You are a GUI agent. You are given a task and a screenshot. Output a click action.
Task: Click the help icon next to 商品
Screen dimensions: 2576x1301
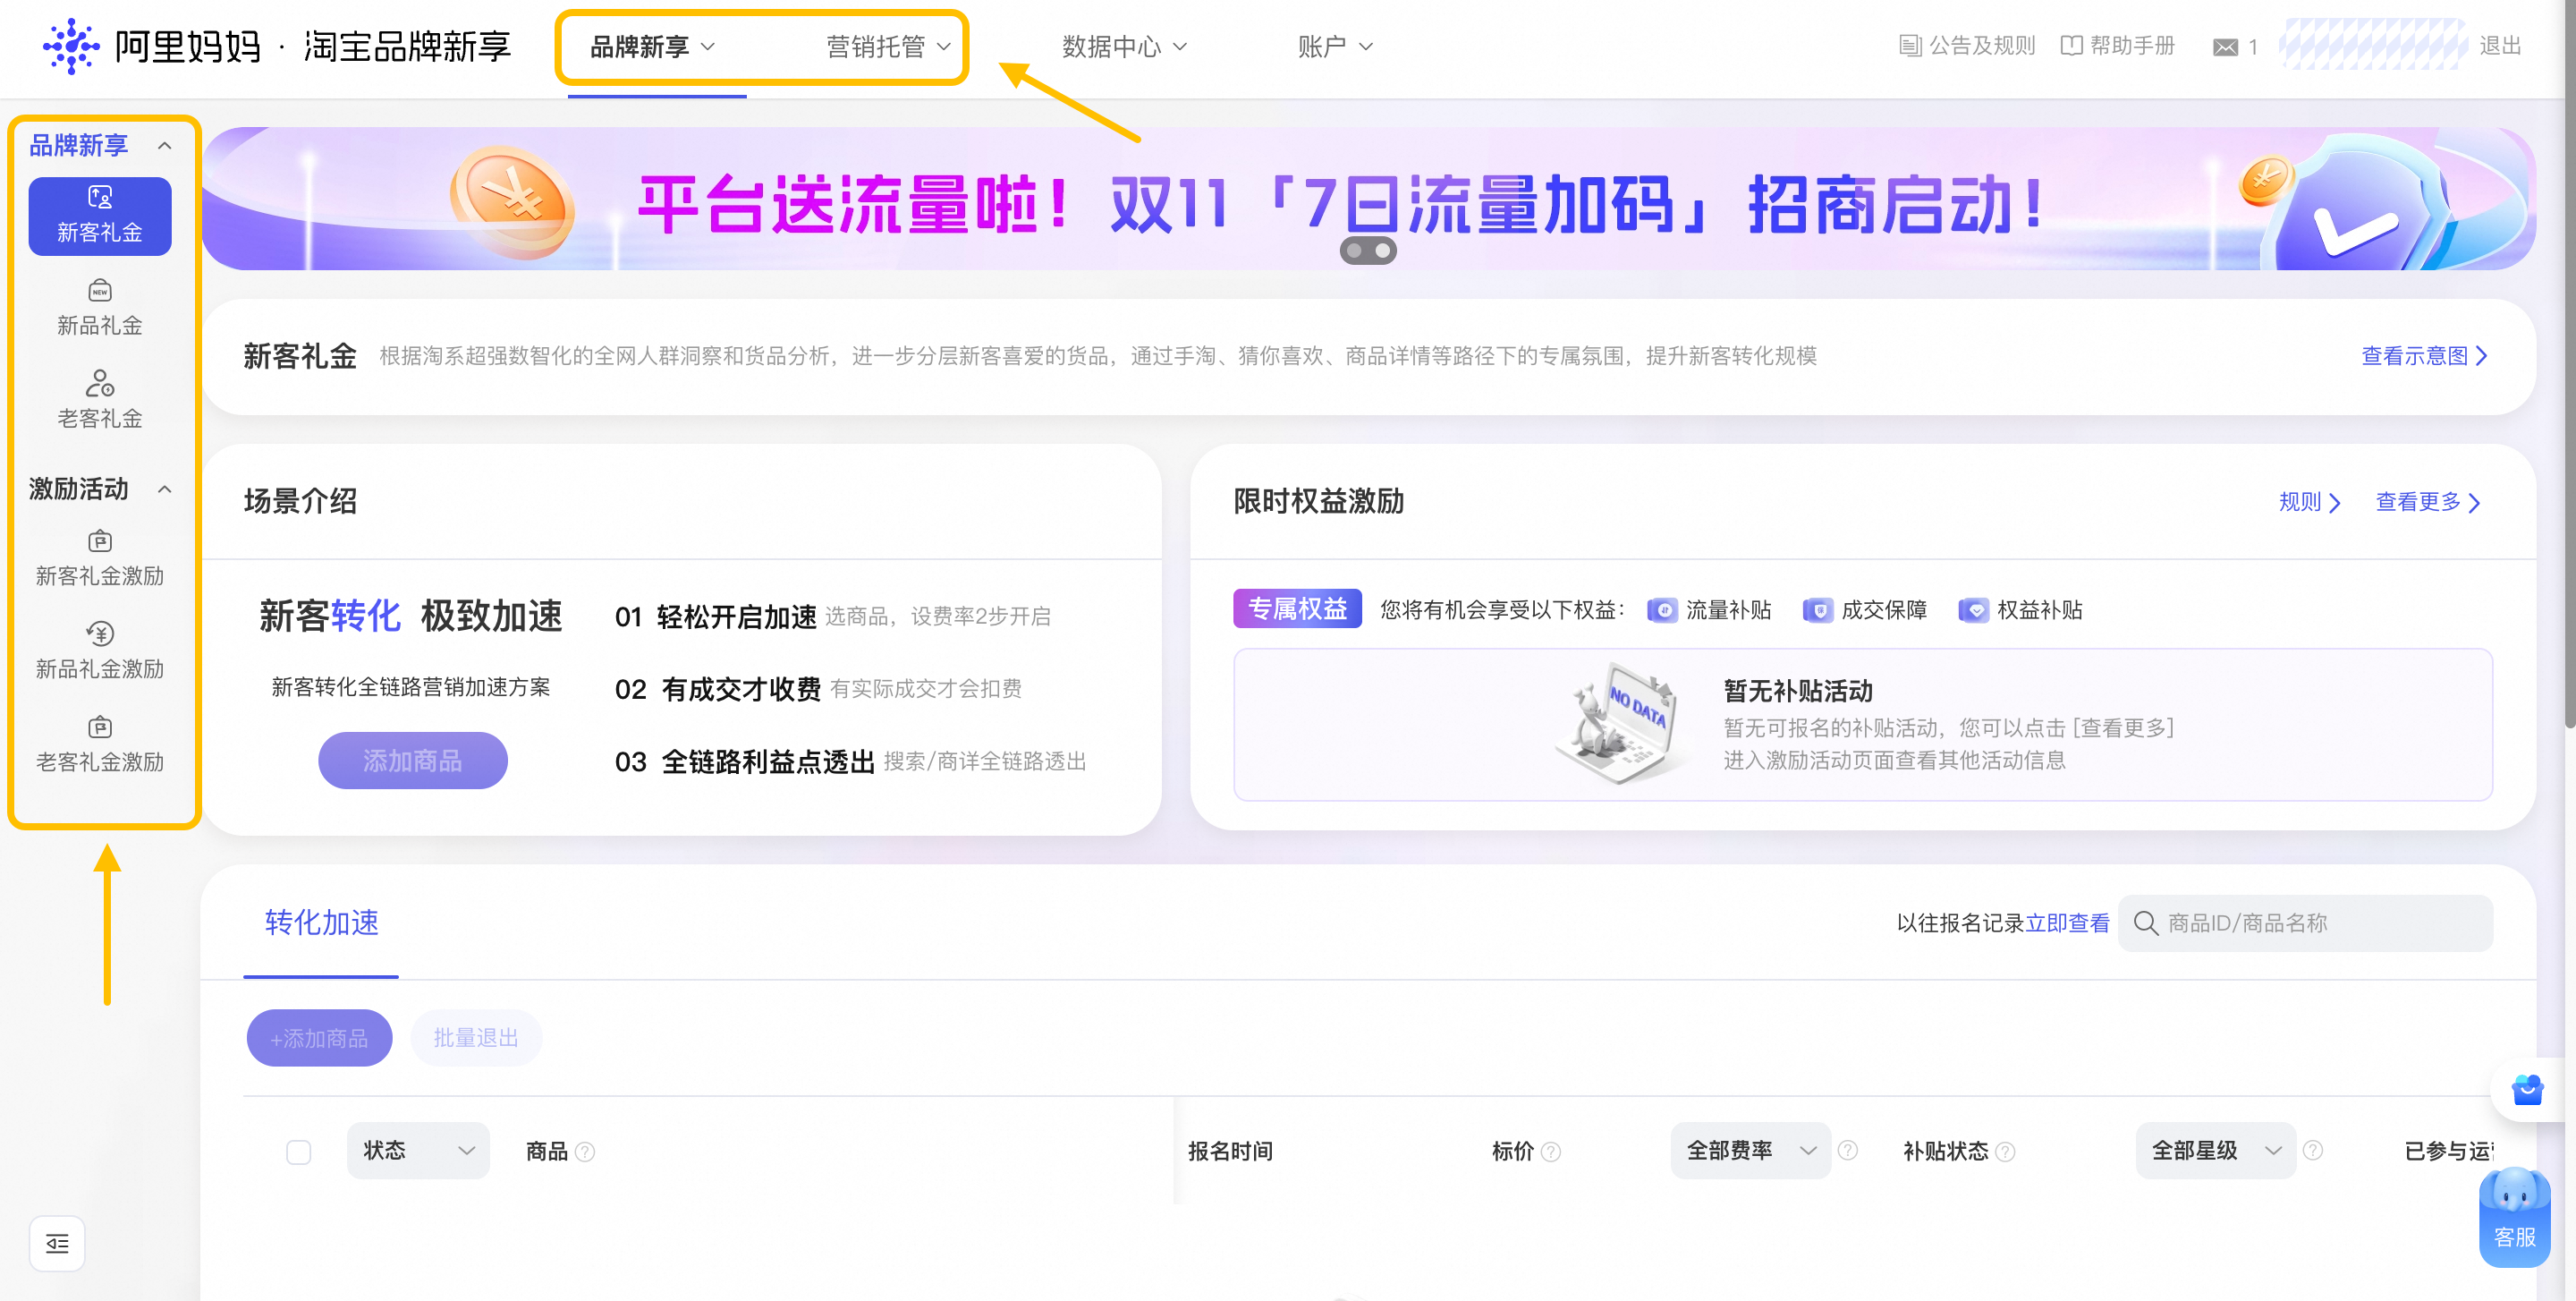[586, 1152]
